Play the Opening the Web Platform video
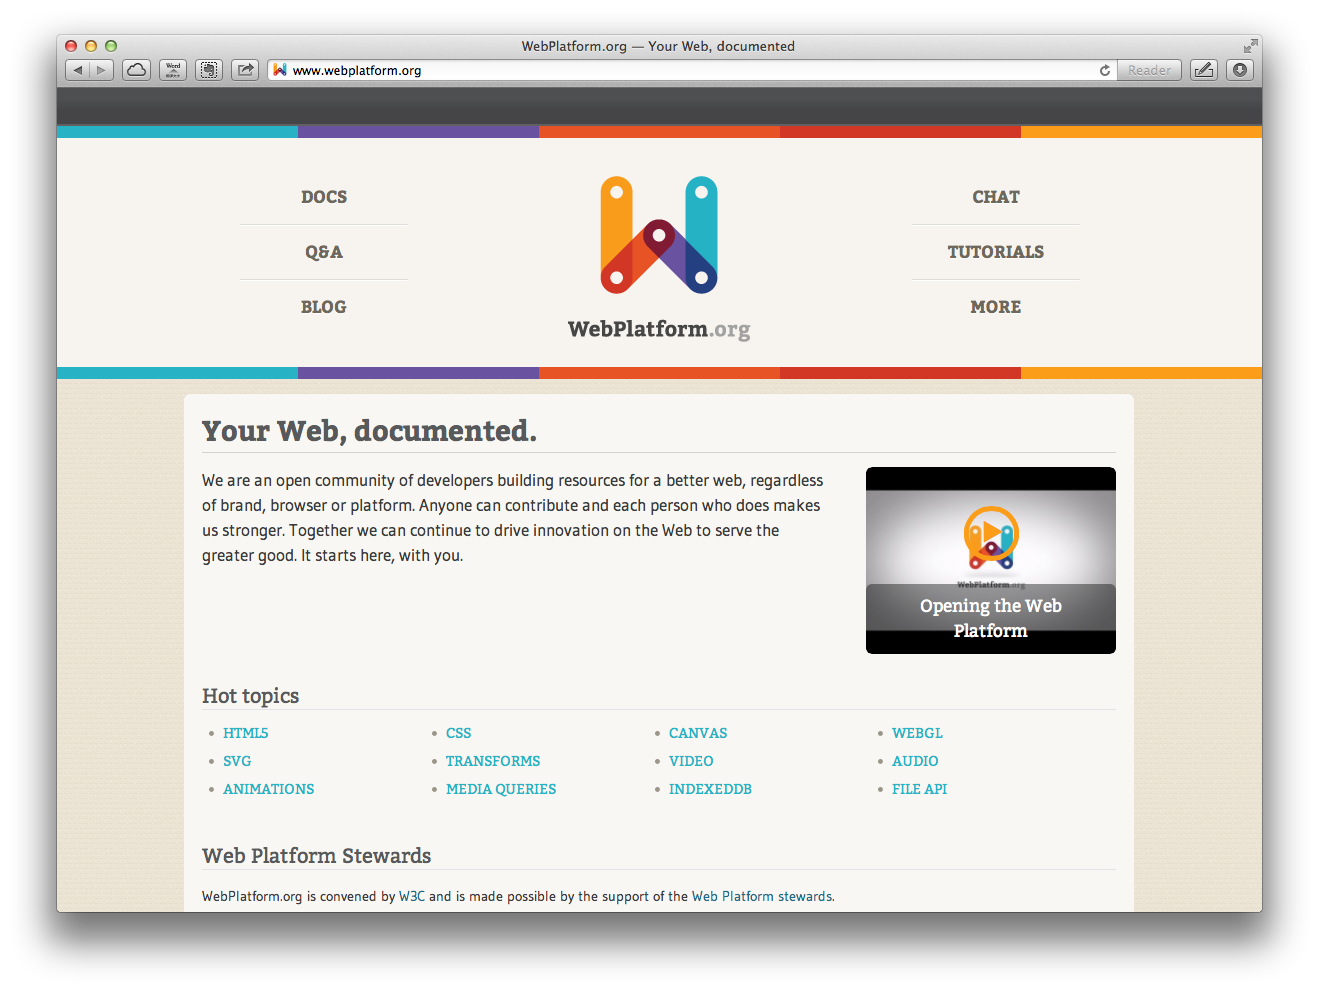The image size is (1319, 991). pyautogui.click(x=991, y=560)
